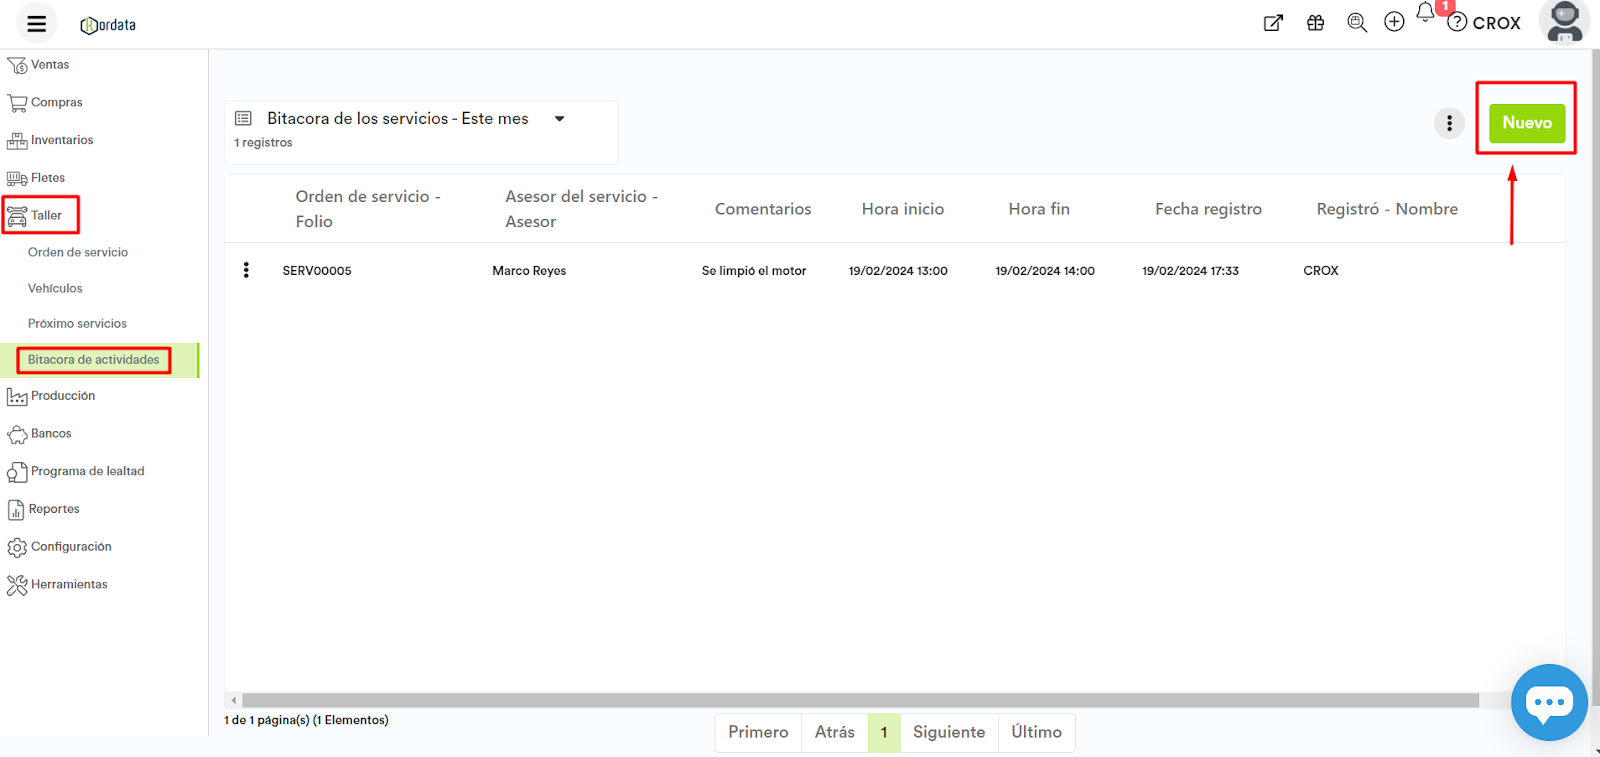
Task: Open the user avatar profile
Action: 1564,22
